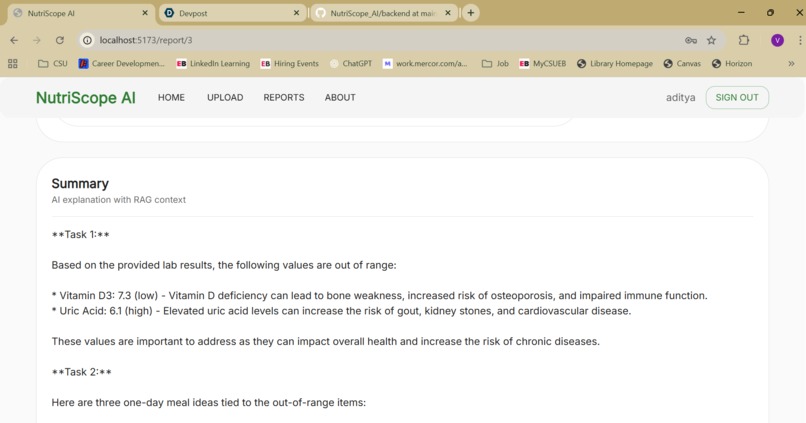Click the NutriScope AI logo
Viewport: 806px width, 423px height.
[86, 98]
